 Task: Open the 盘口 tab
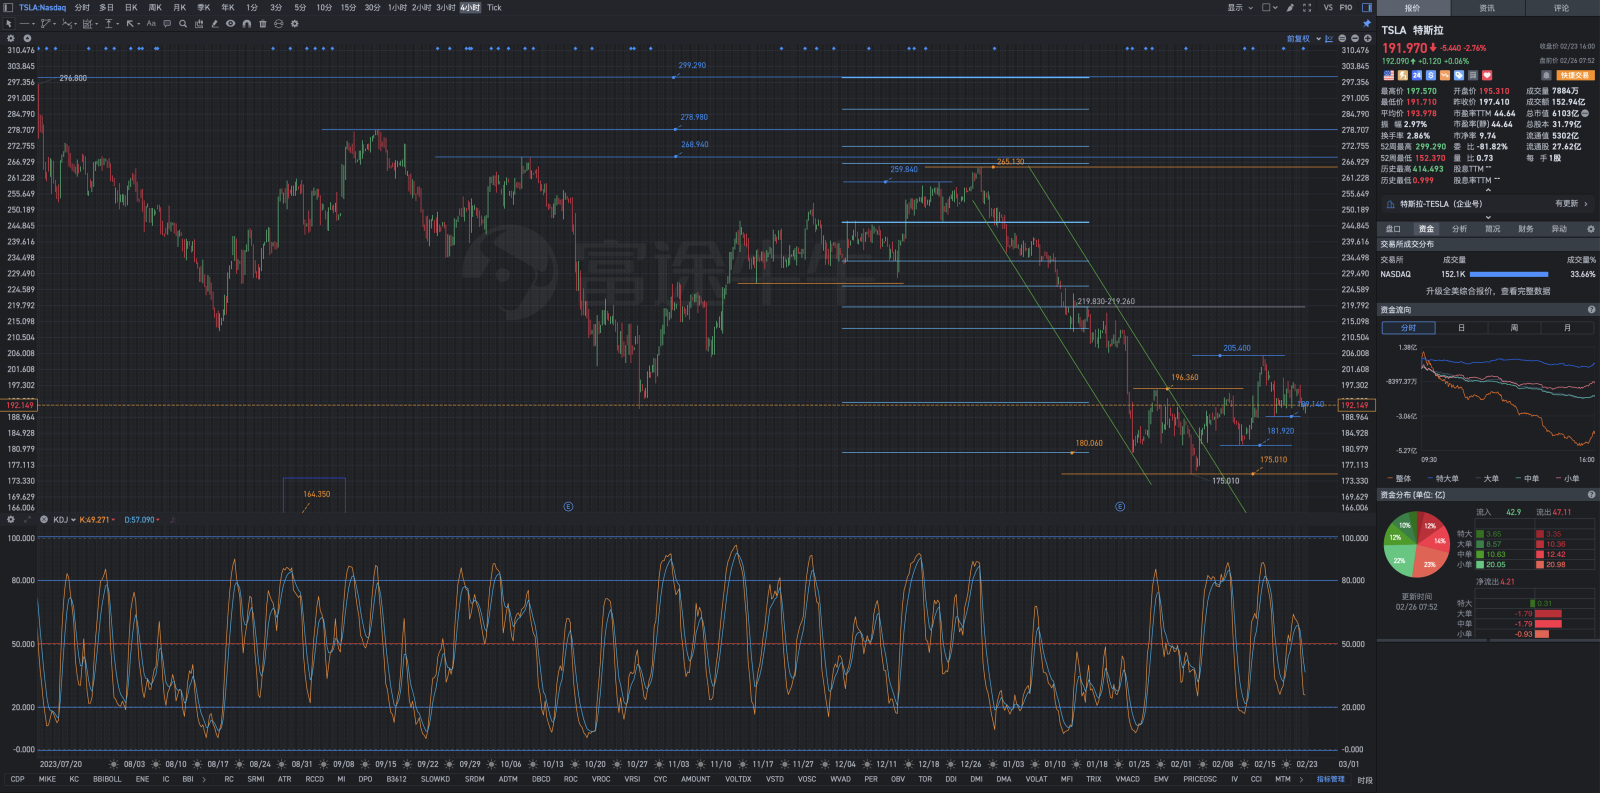(x=1393, y=229)
